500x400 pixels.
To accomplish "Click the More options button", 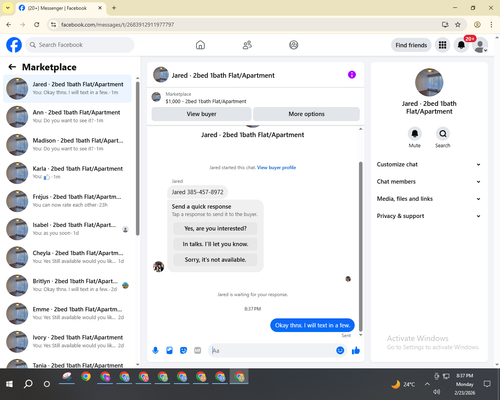I will point(306,114).
